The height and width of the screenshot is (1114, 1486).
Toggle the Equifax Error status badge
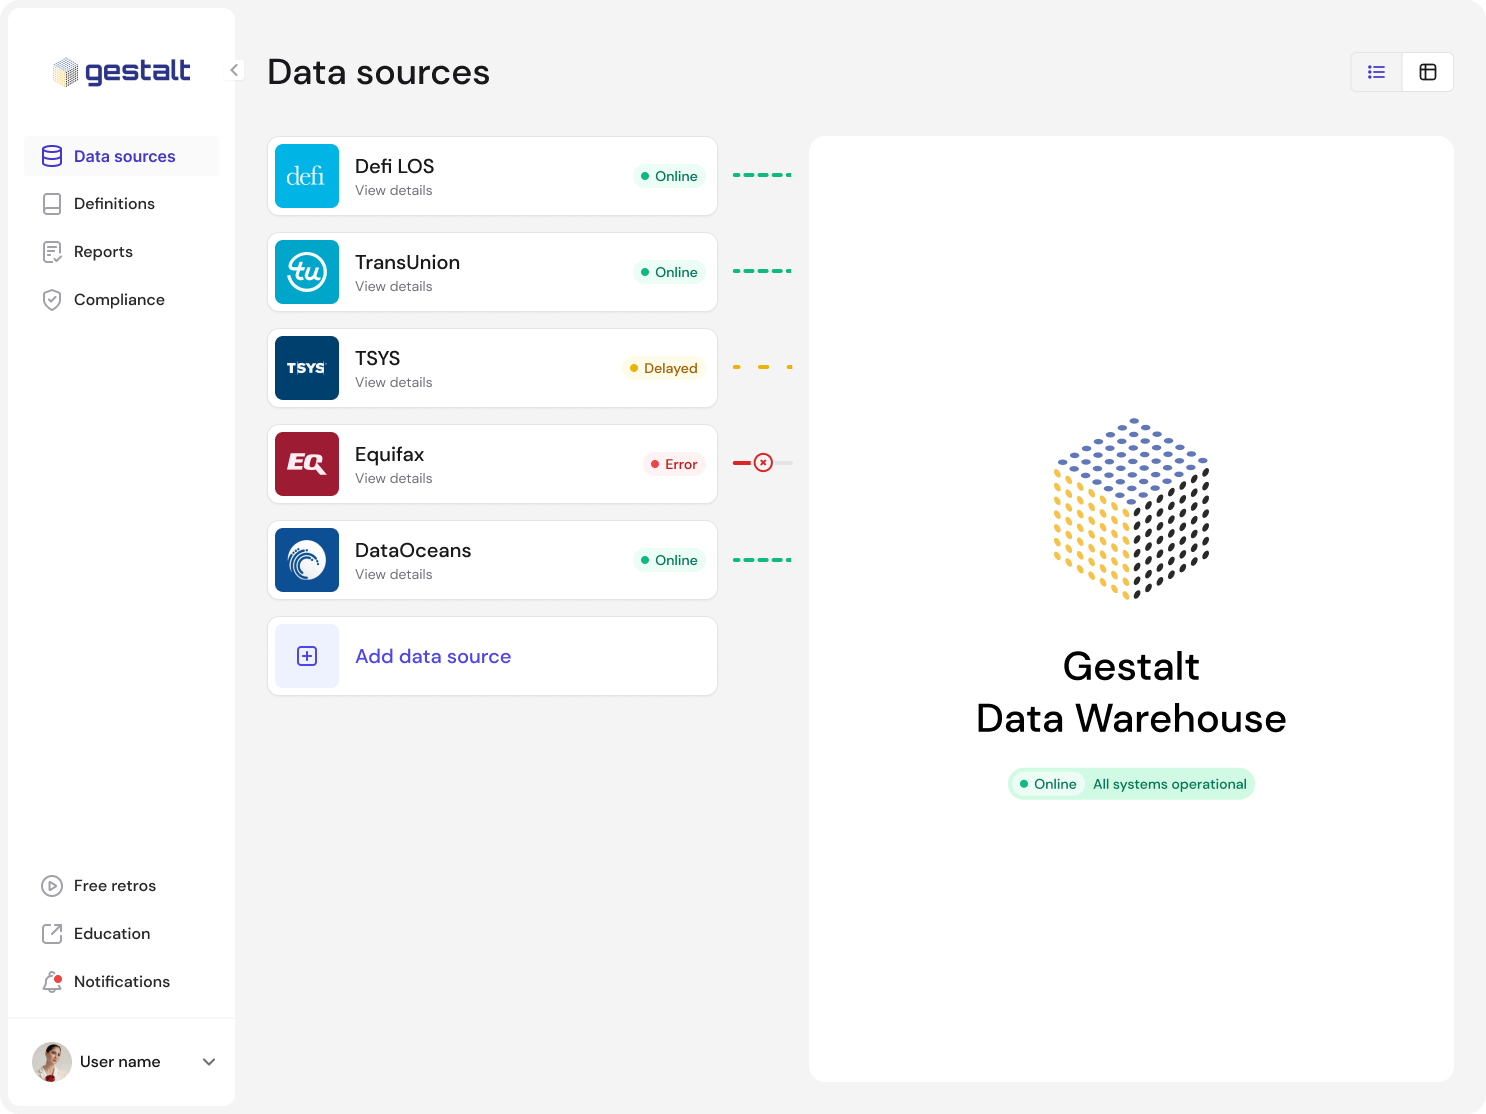click(x=674, y=464)
